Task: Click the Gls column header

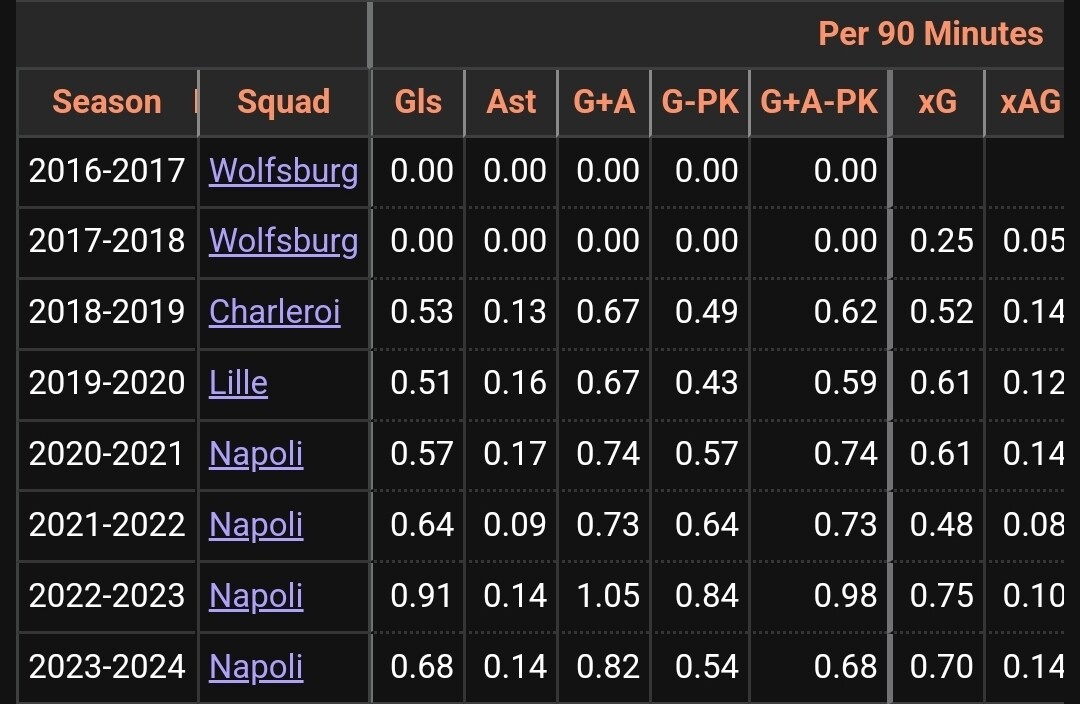Action: pos(418,102)
